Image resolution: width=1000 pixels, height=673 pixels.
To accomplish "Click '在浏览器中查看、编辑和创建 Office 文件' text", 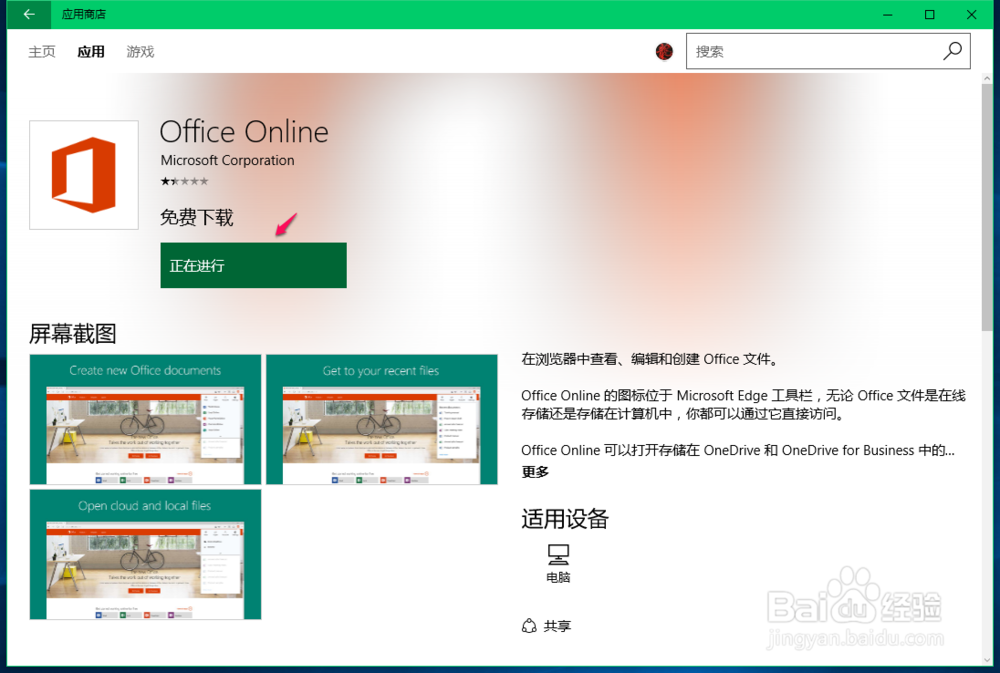I will [650, 359].
